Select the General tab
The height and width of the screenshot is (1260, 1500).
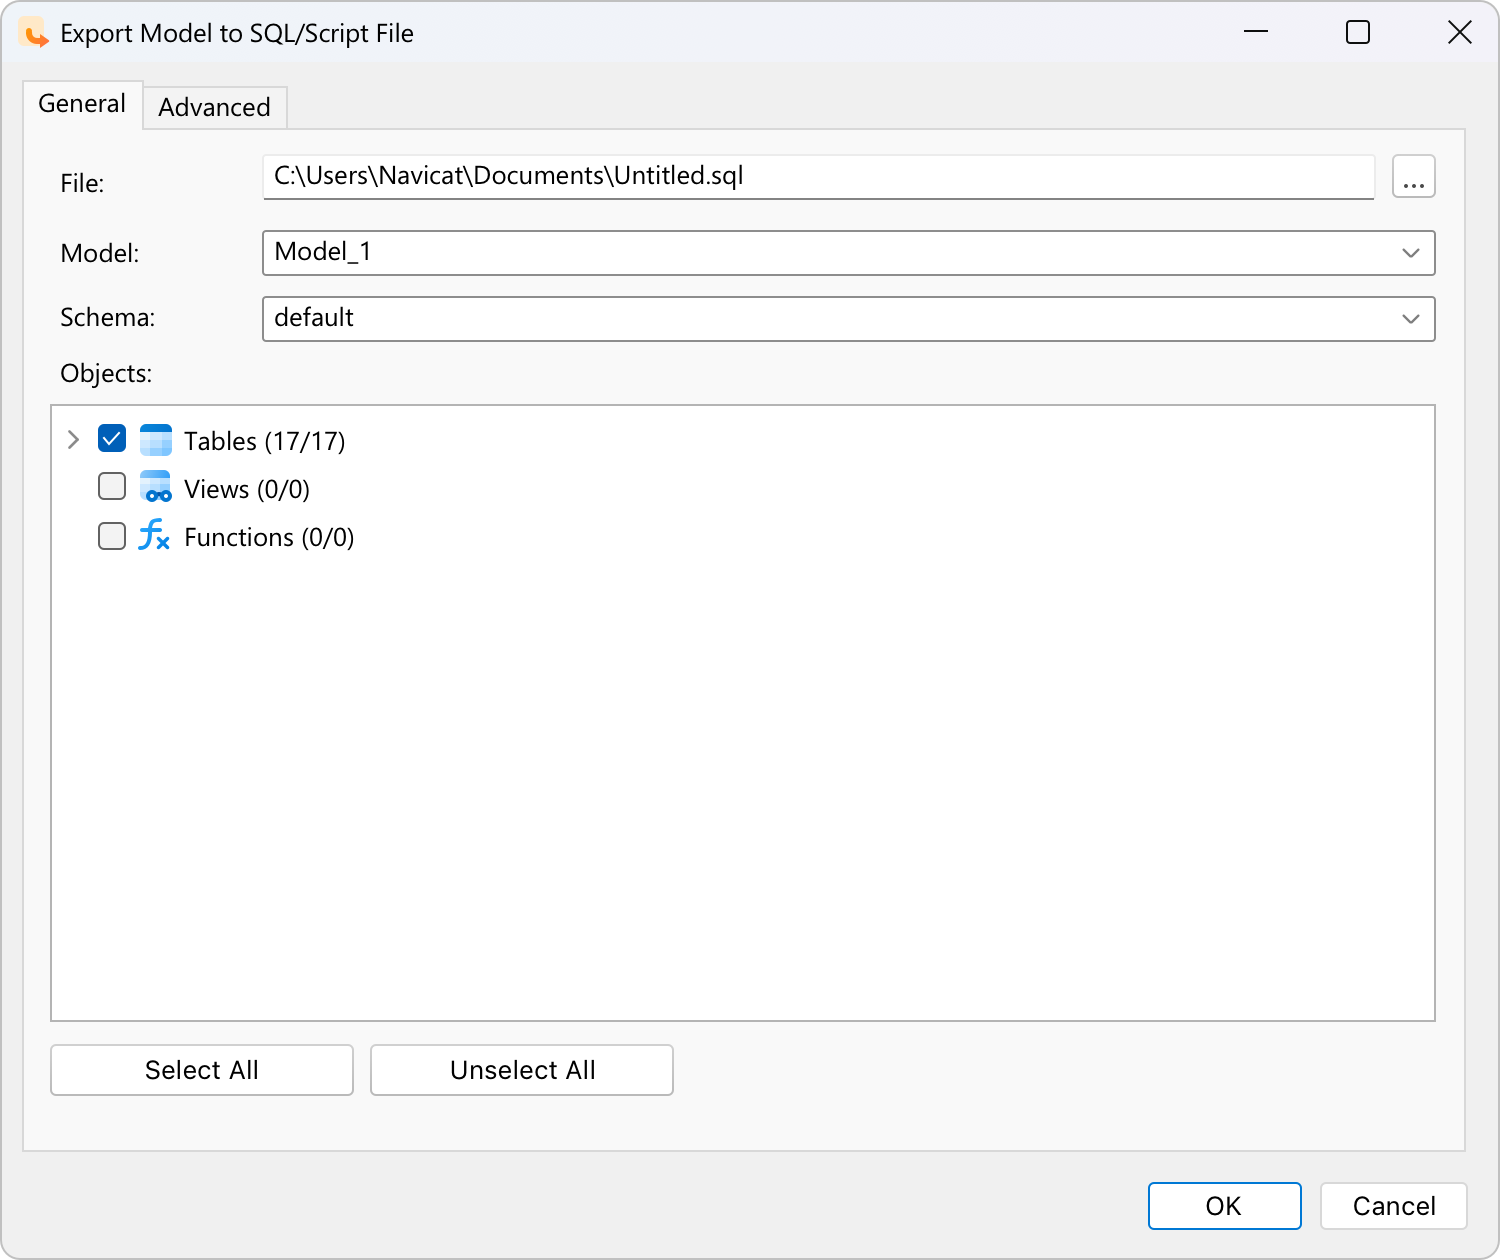[82, 103]
